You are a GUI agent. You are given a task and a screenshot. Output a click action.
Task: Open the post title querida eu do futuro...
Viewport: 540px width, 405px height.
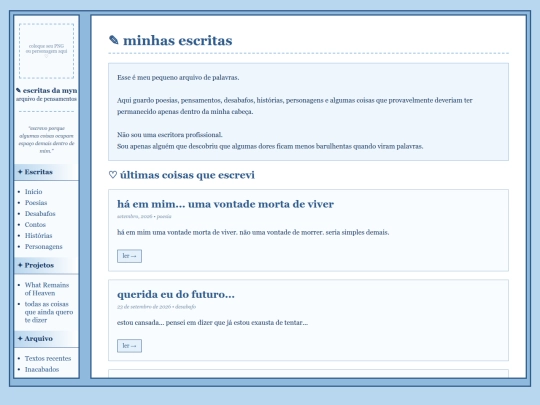click(x=176, y=294)
